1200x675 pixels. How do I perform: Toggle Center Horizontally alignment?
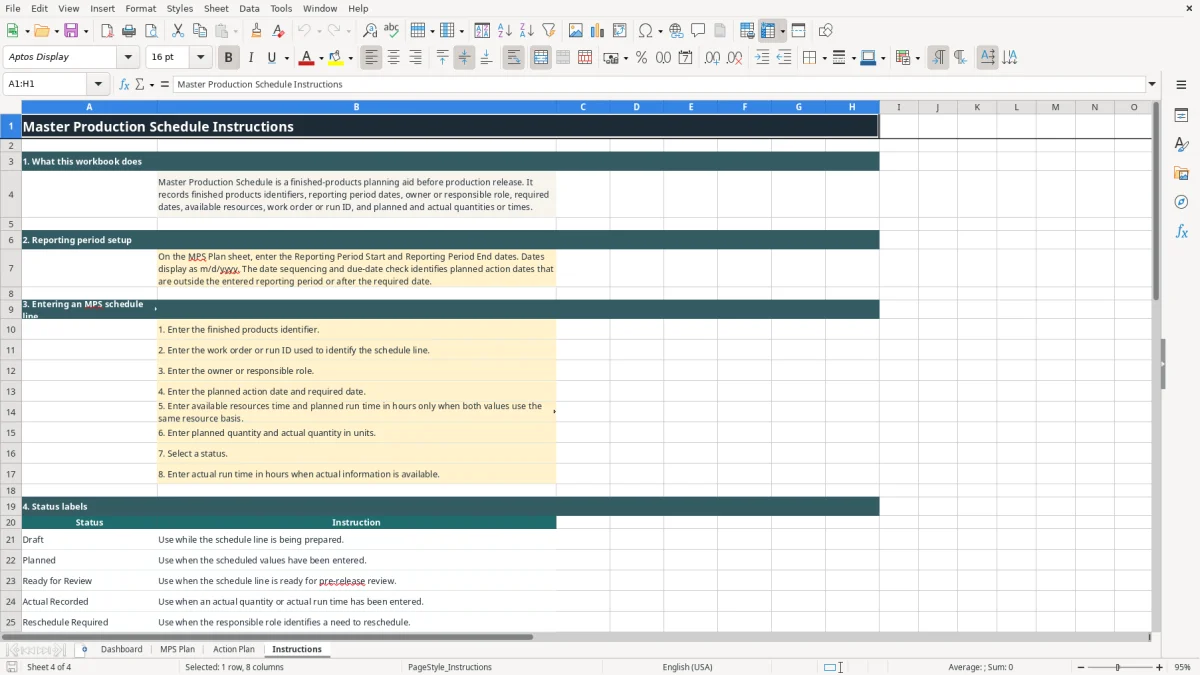pos(393,58)
